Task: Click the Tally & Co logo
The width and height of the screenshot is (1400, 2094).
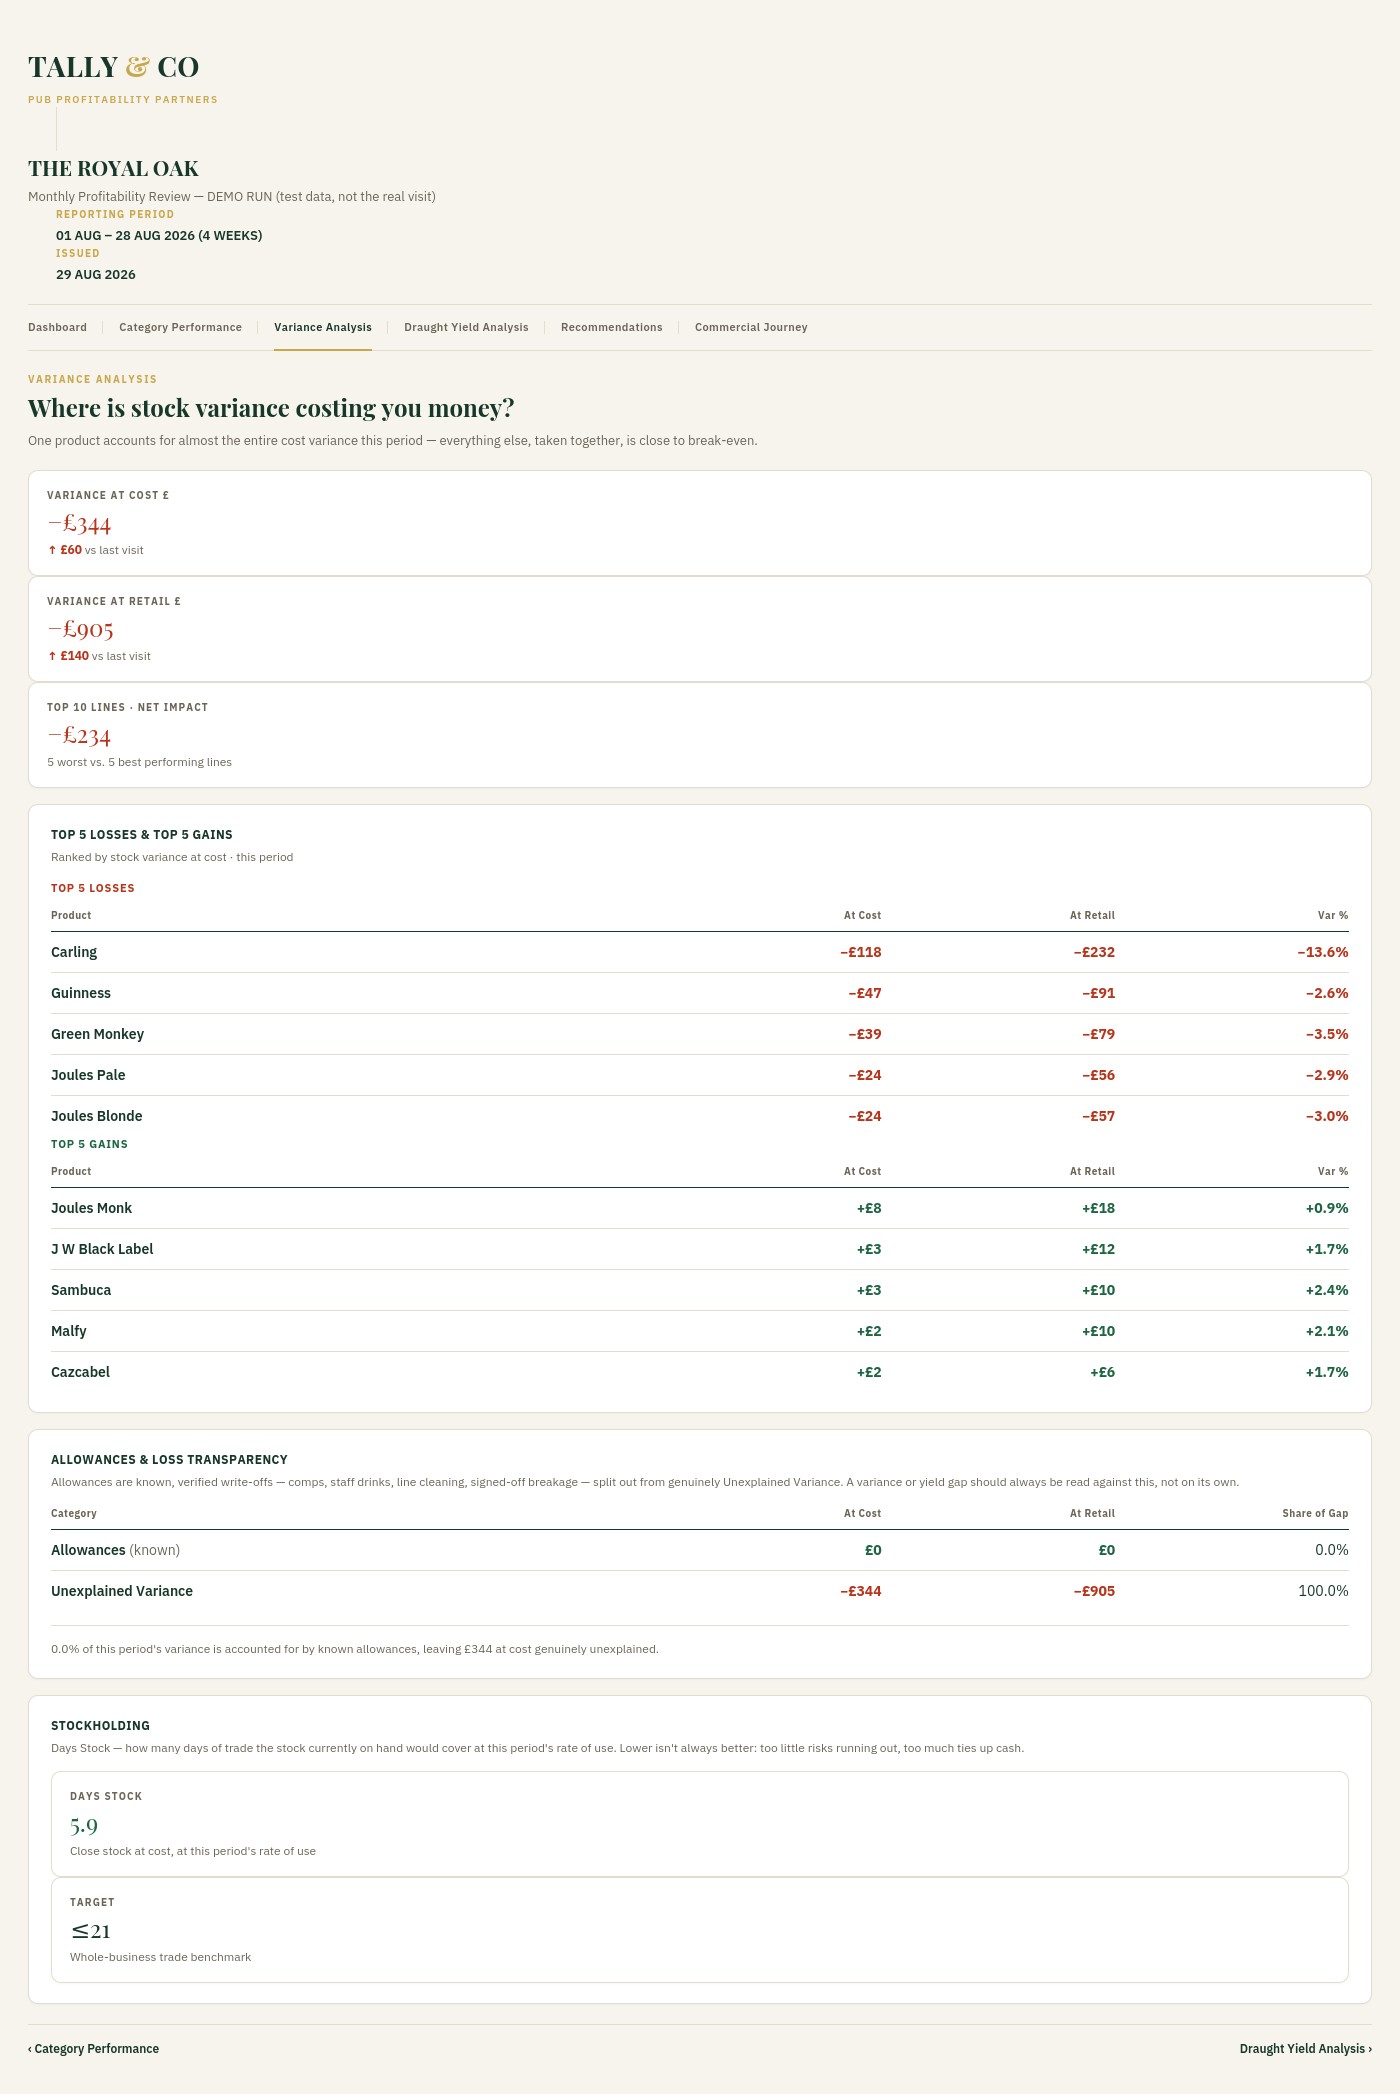Action: pyautogui.click(x=114, y=67)
